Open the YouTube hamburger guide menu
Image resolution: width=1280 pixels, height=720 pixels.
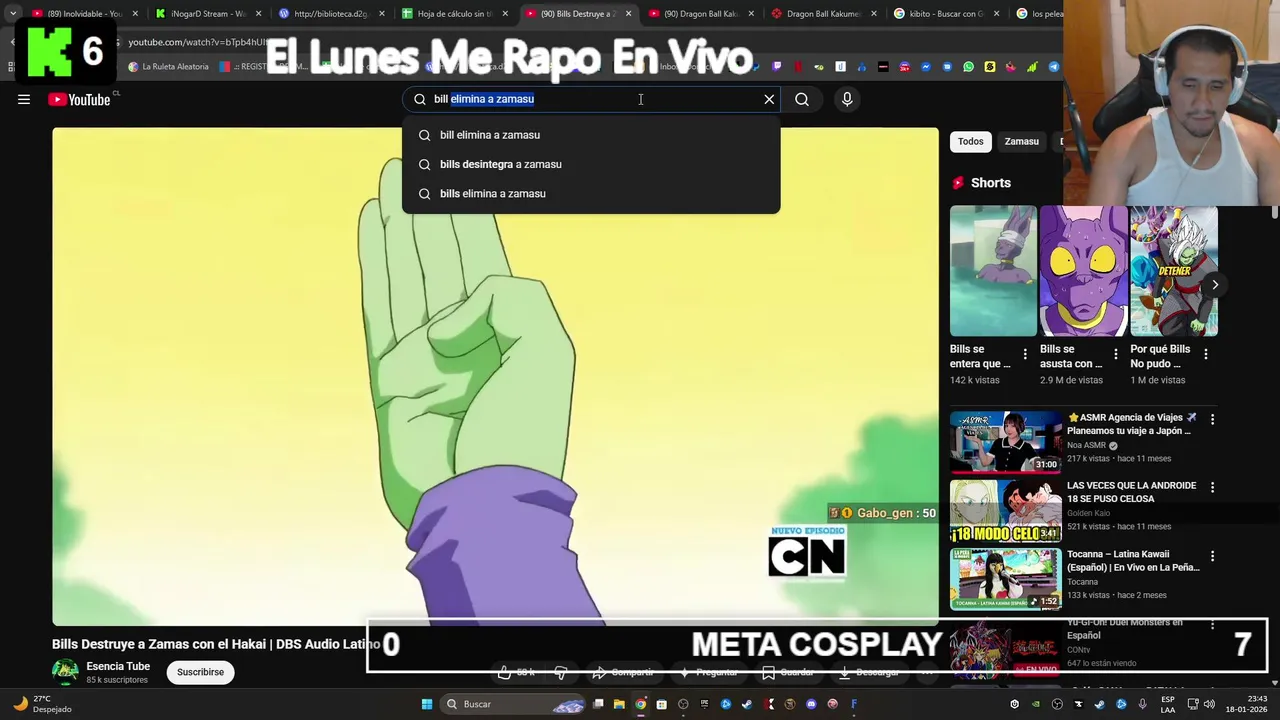pyautogui.click(x=24, y=99)
